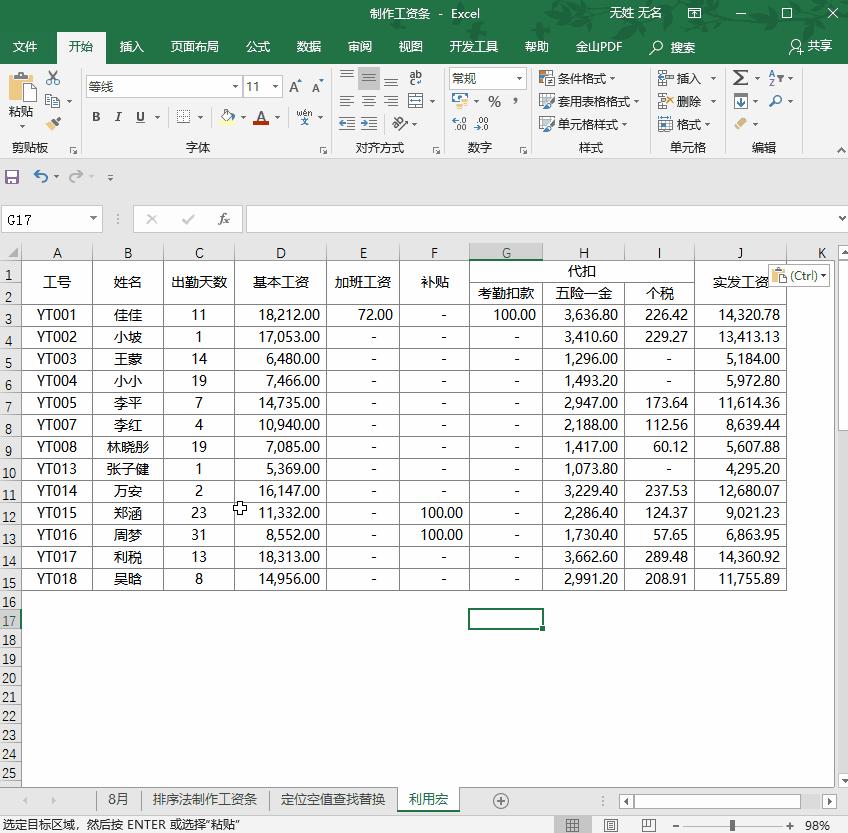848x833 pixels.
Task: Apply bold formatting from the Font group
Action: point(96,117)
